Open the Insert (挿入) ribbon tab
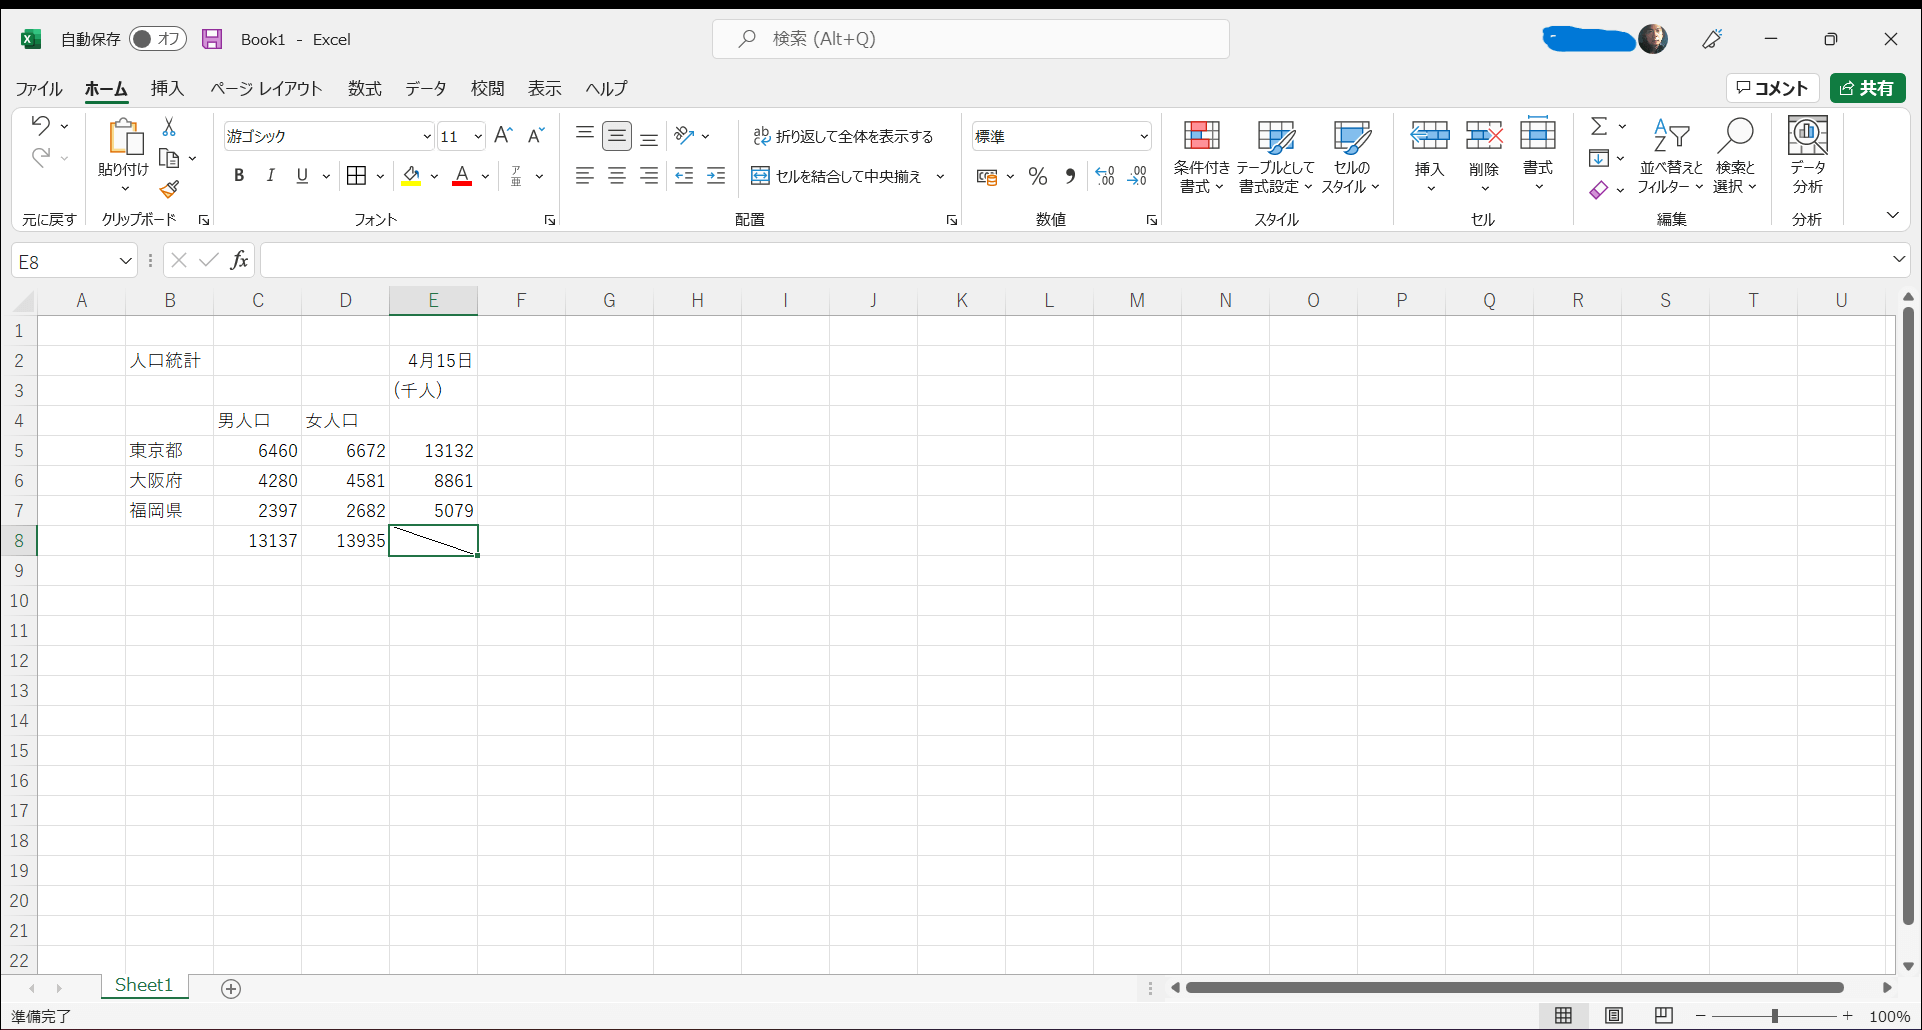The width and height of the screenshot is (1922, 1030). point(167,88)
